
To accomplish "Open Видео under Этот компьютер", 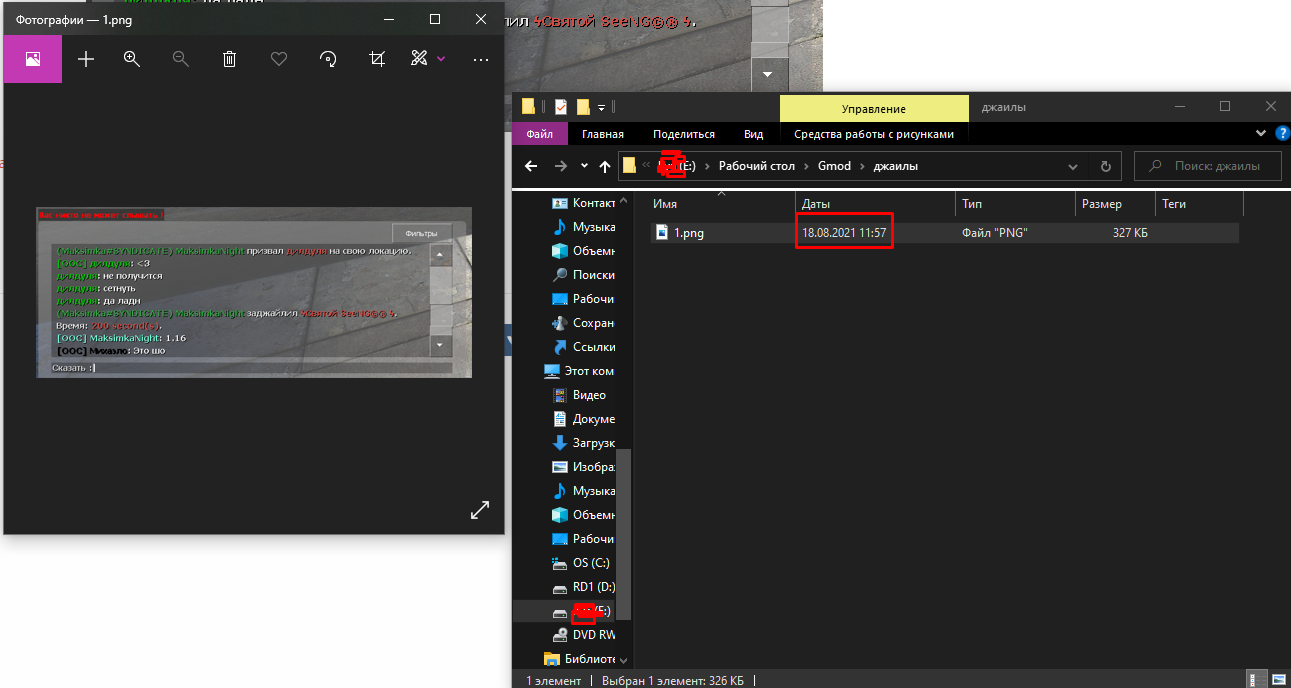I will click(x=580, y=395).
